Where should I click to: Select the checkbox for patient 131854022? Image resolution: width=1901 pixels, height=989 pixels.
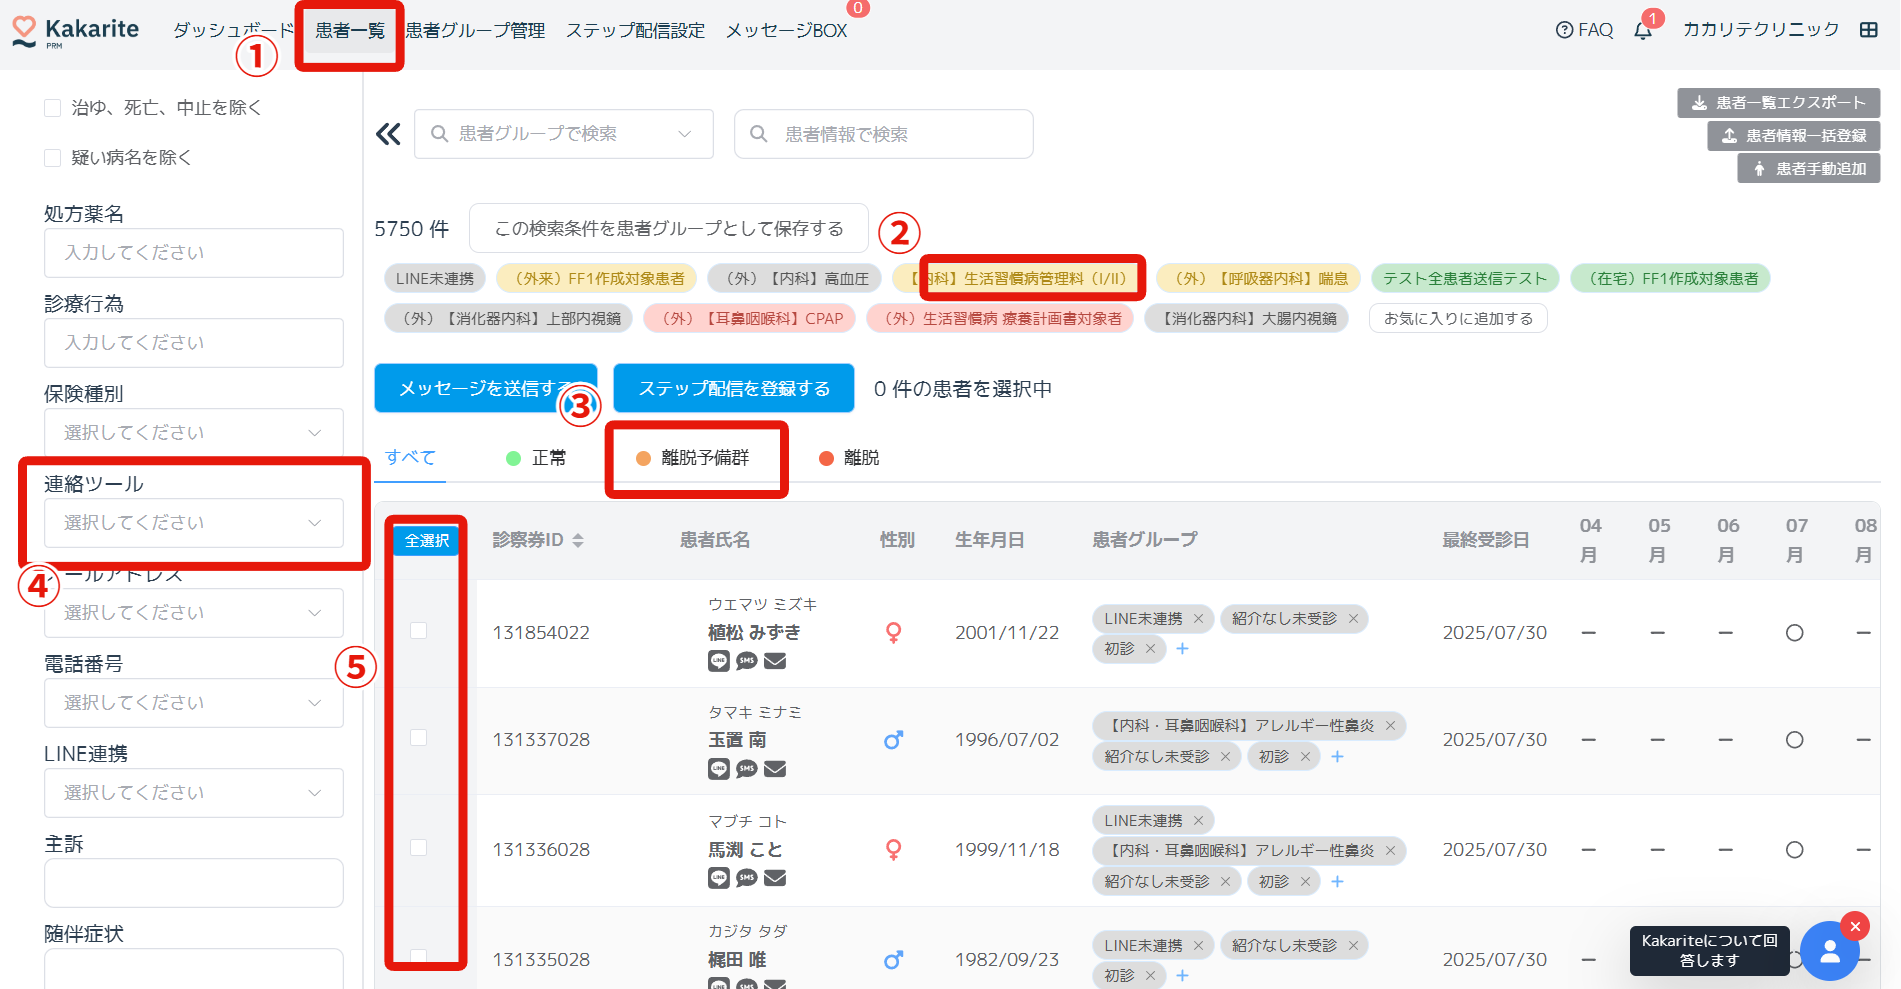pyautogui.click(x=418, y=631)
